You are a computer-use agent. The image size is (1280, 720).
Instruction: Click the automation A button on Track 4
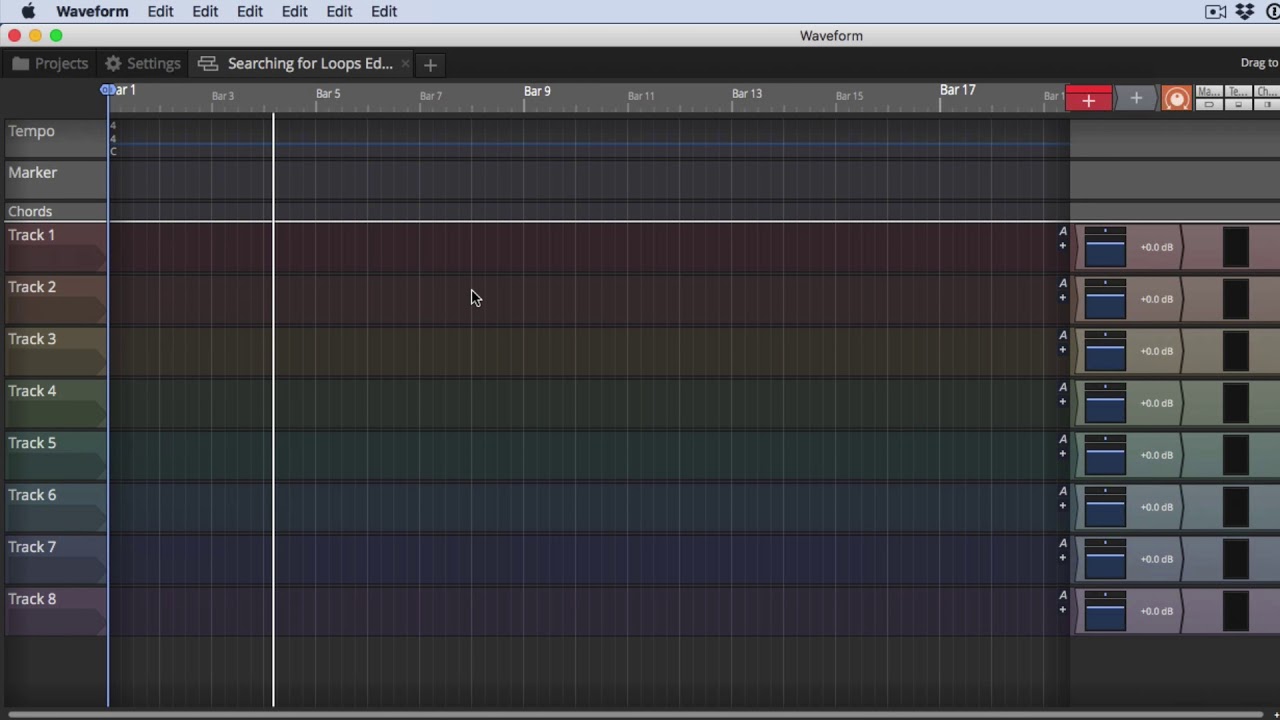(x=1063, y=387)
